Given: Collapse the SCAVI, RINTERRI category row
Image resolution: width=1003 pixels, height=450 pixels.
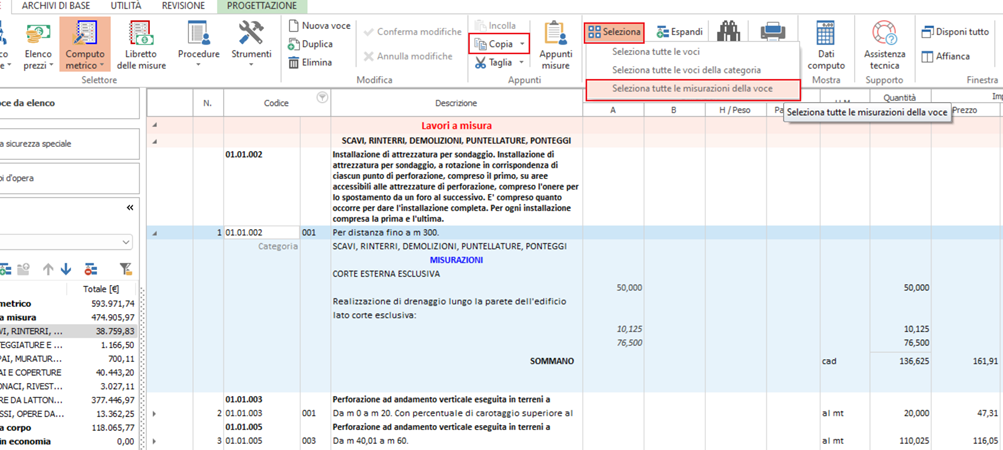Looking at the screenshot, I should pos(154,140).
